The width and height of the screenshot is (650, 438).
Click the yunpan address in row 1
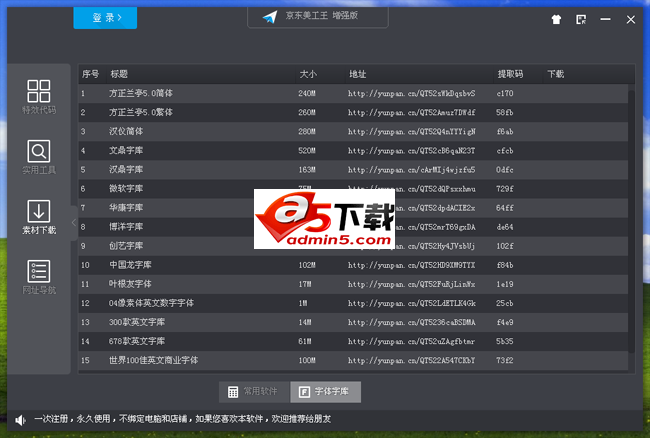[412, 94]
